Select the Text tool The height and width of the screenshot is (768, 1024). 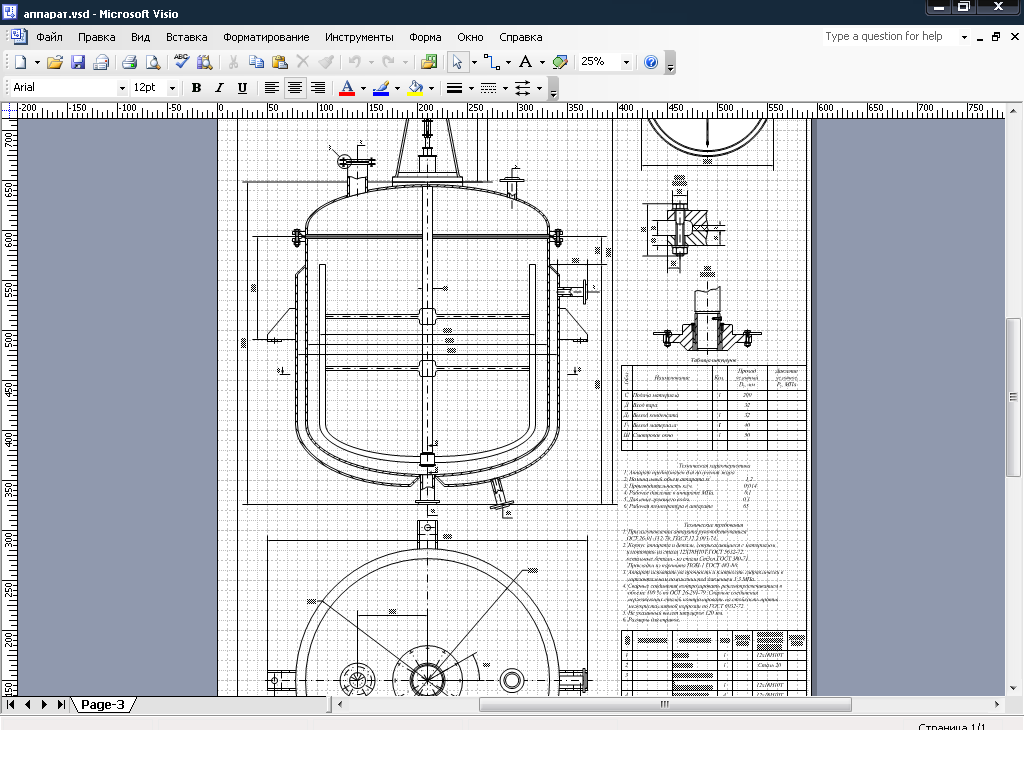click(525, 62)
